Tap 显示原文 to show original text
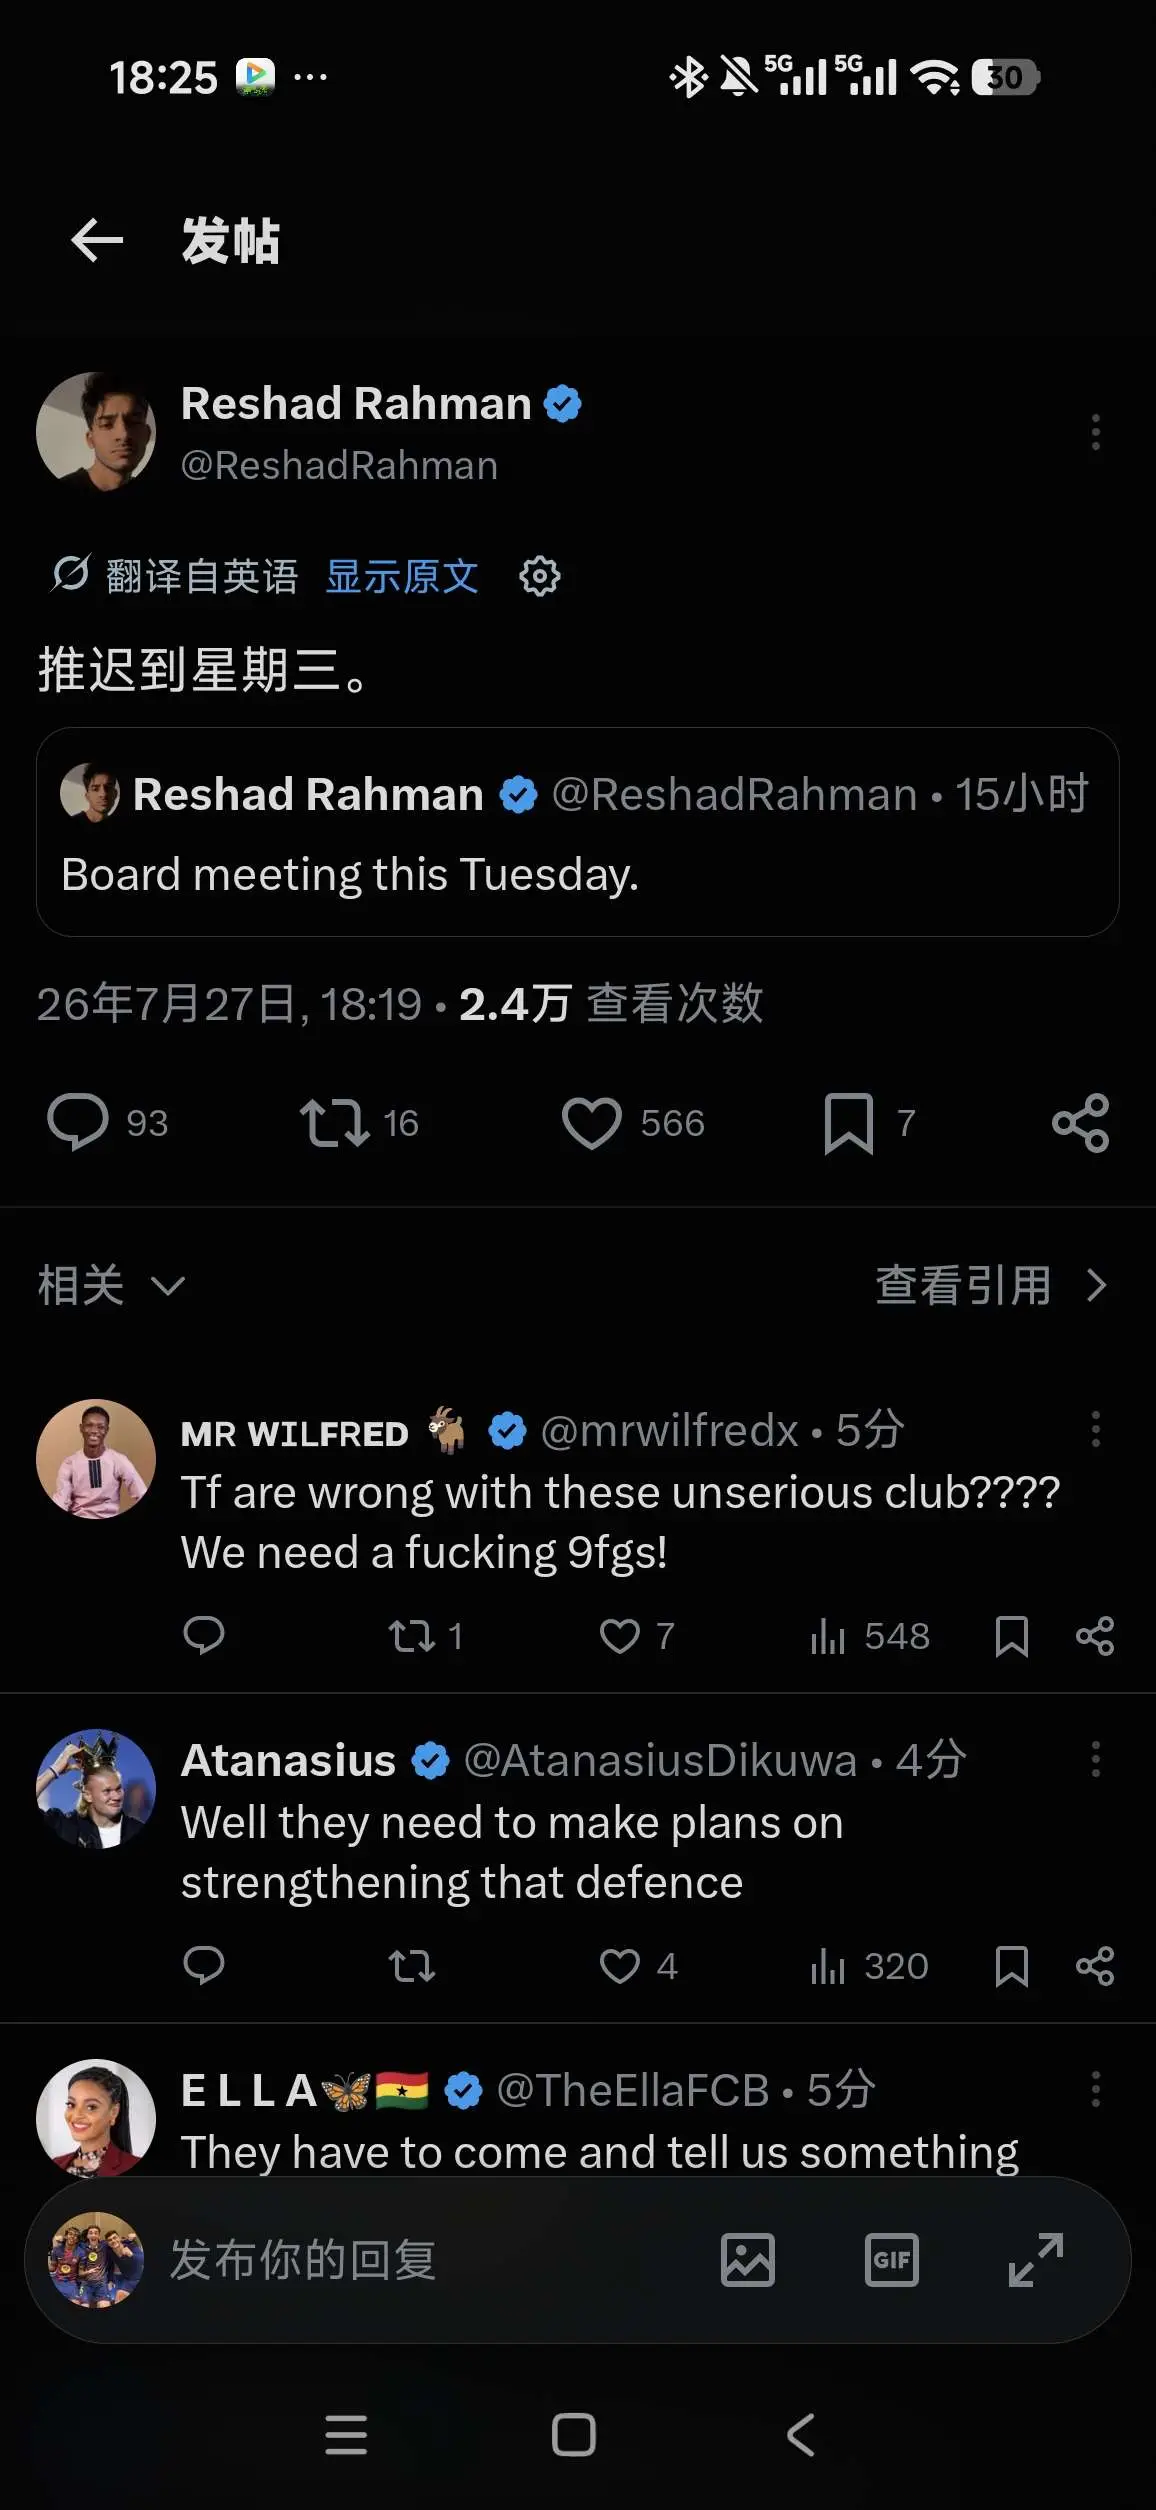Screen dimensions: 1156x2510 402,577
